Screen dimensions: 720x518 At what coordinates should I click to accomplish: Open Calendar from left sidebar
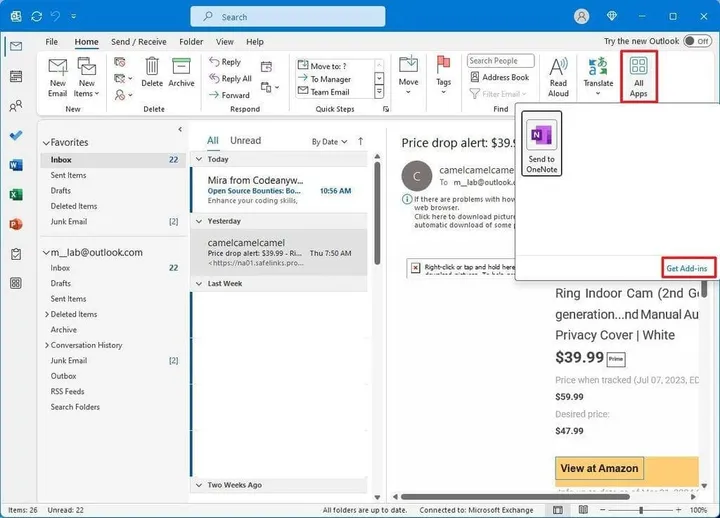[x=16, y=76]
